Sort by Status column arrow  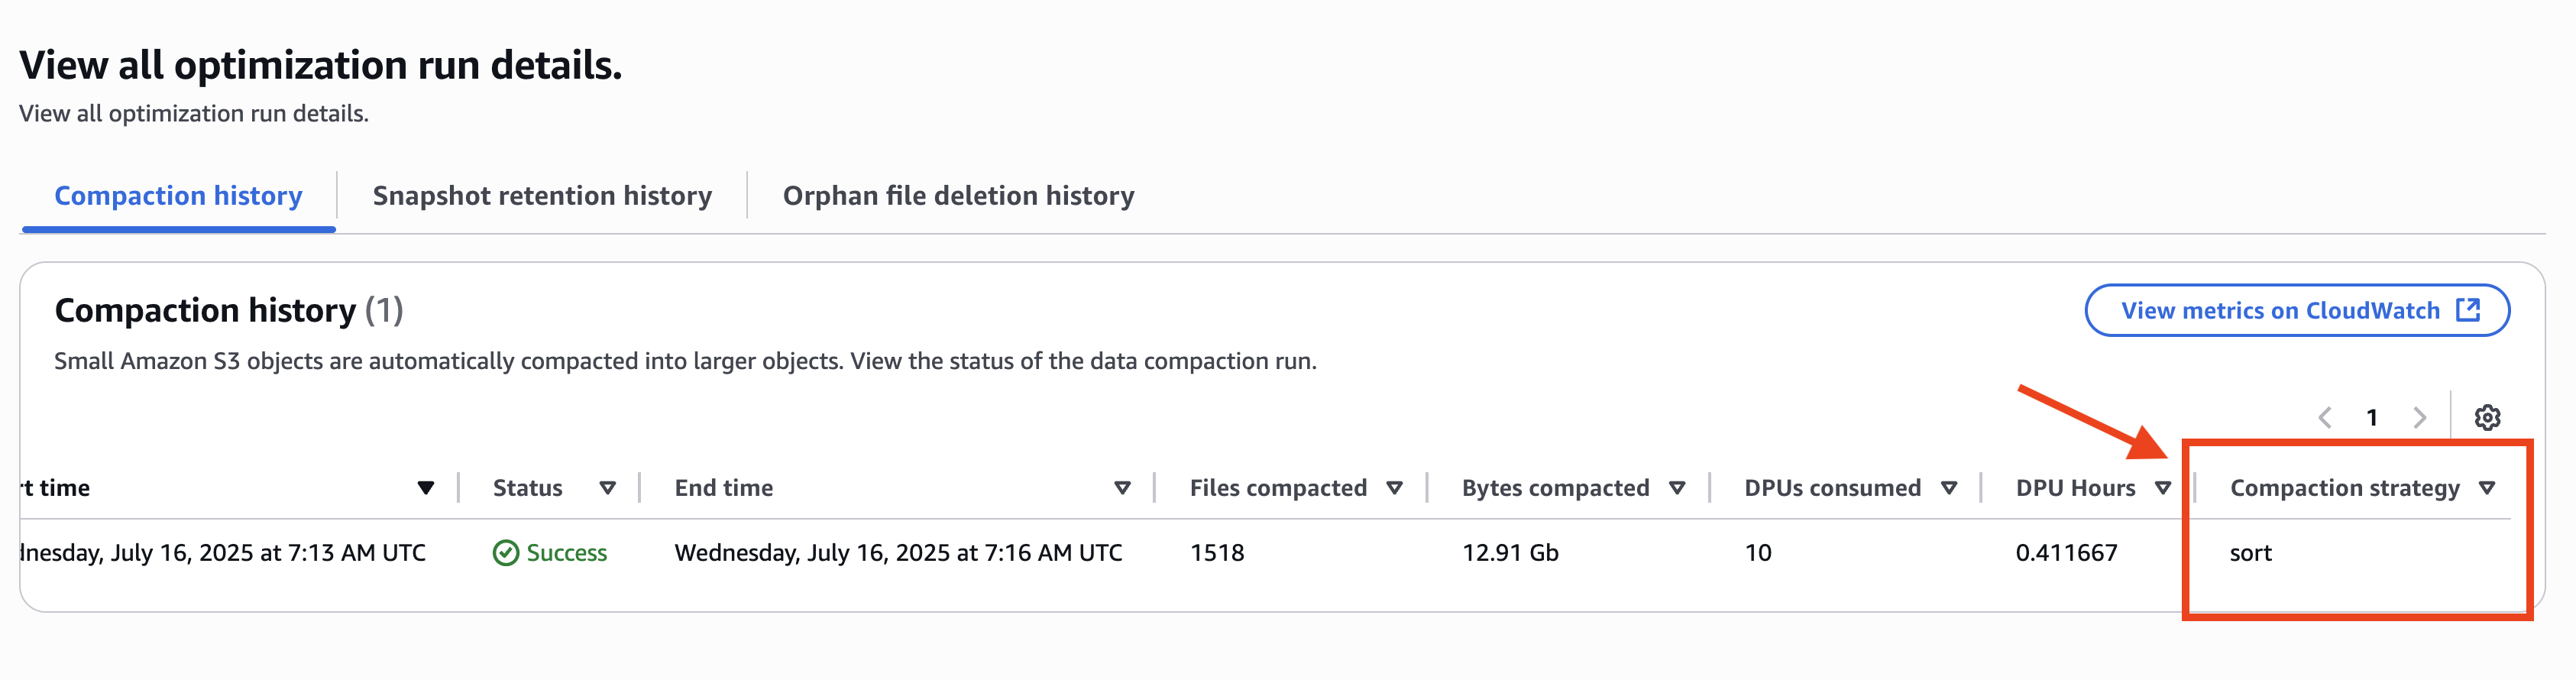click(607, 488)
